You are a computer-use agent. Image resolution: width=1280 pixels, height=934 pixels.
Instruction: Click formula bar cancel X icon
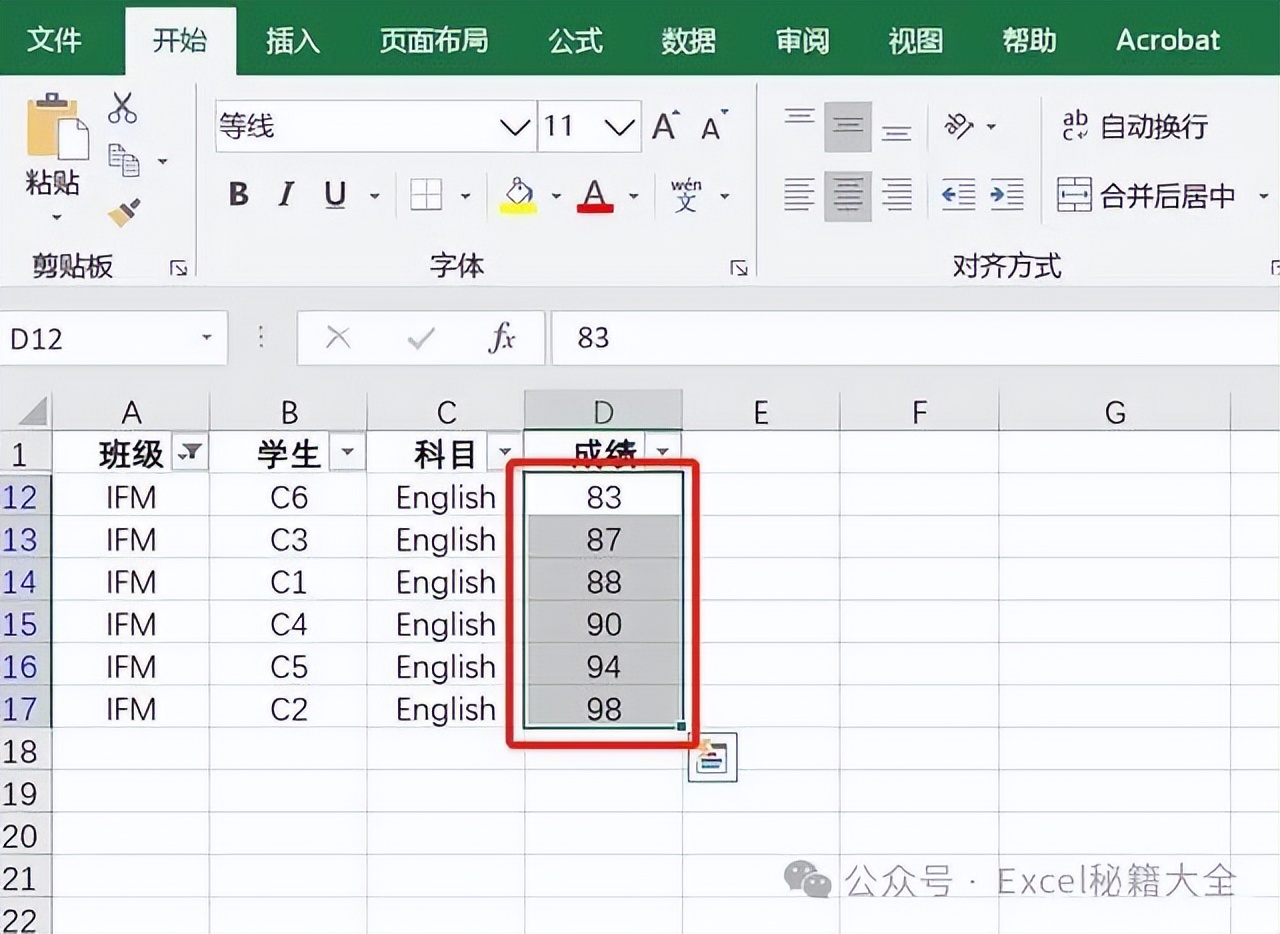[x=338, y=338]
